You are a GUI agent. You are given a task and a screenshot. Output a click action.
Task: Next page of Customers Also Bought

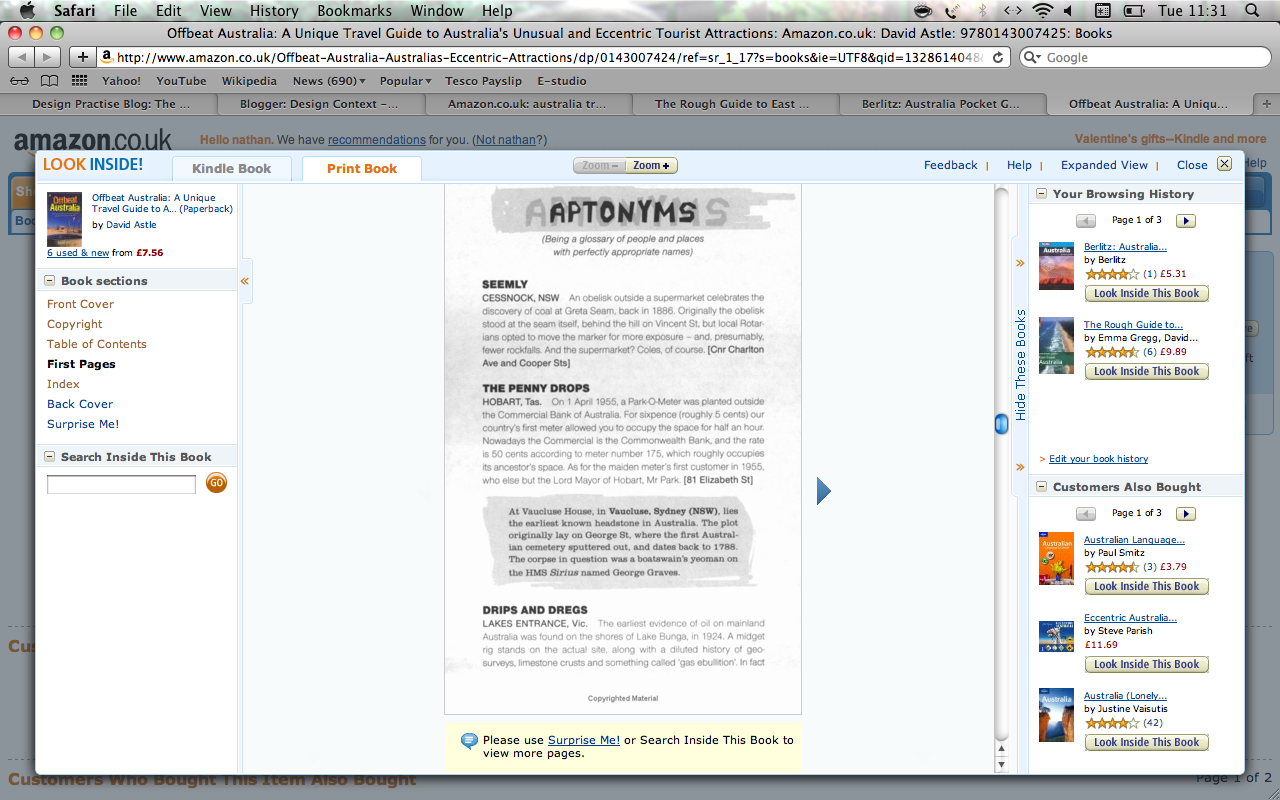click(1185, 513)
